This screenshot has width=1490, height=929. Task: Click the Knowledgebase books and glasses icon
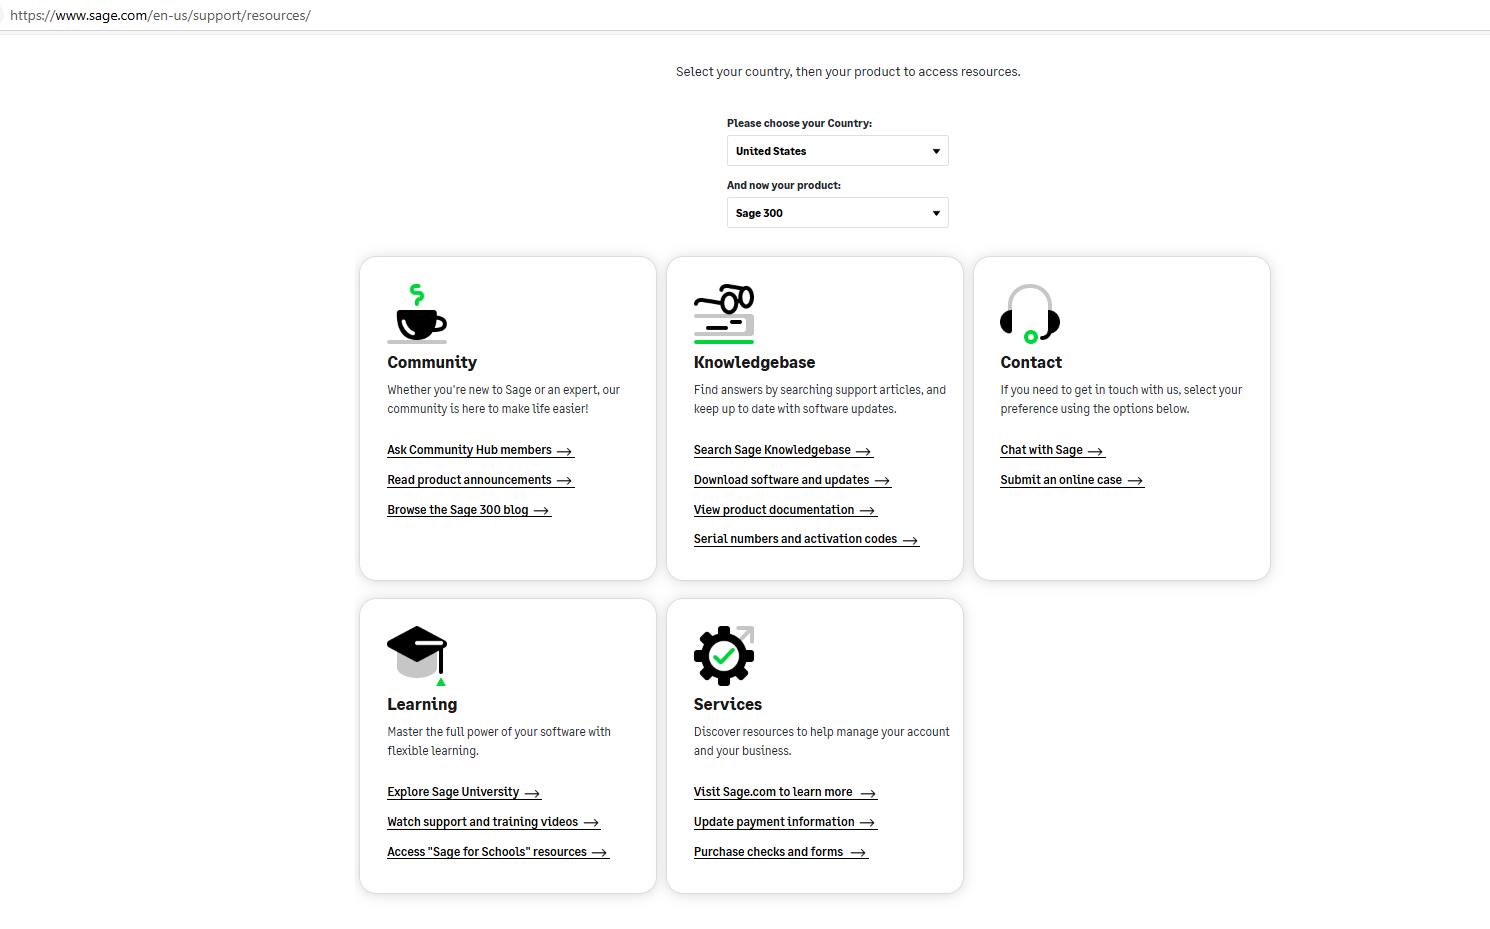click(724, 314)
